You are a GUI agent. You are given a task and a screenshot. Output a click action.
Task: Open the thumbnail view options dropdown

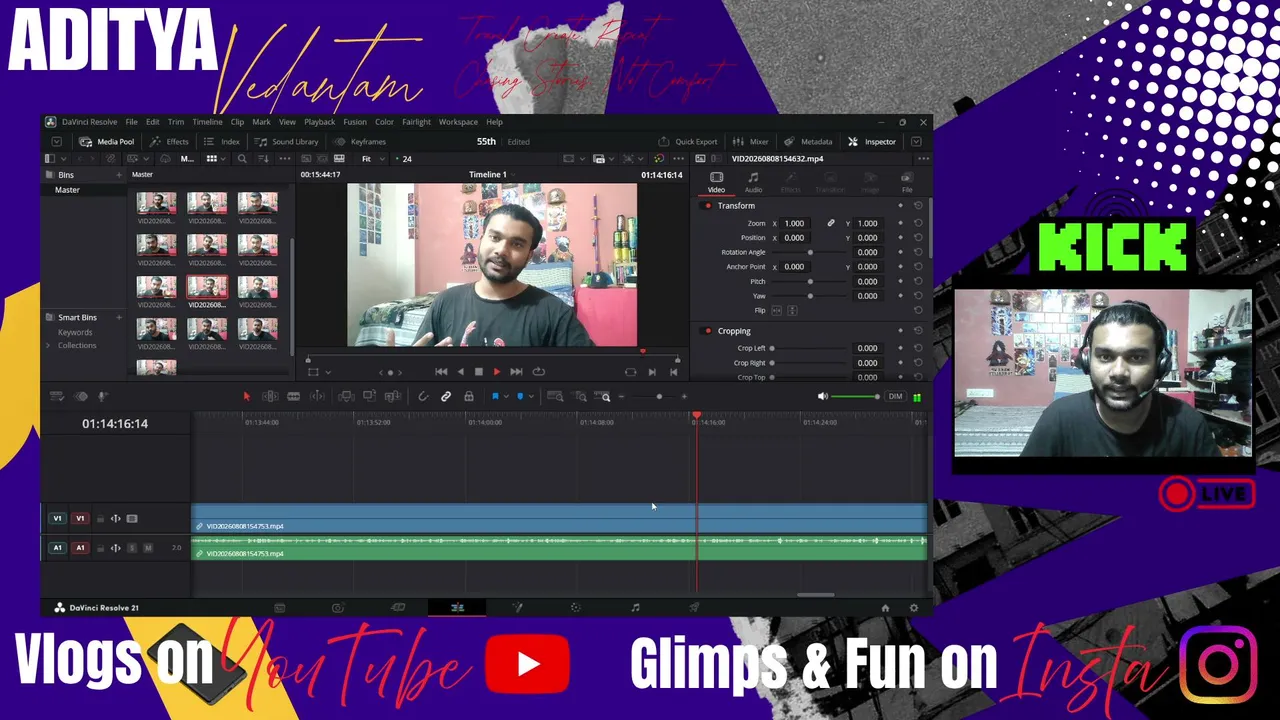[x=223, y=159]
